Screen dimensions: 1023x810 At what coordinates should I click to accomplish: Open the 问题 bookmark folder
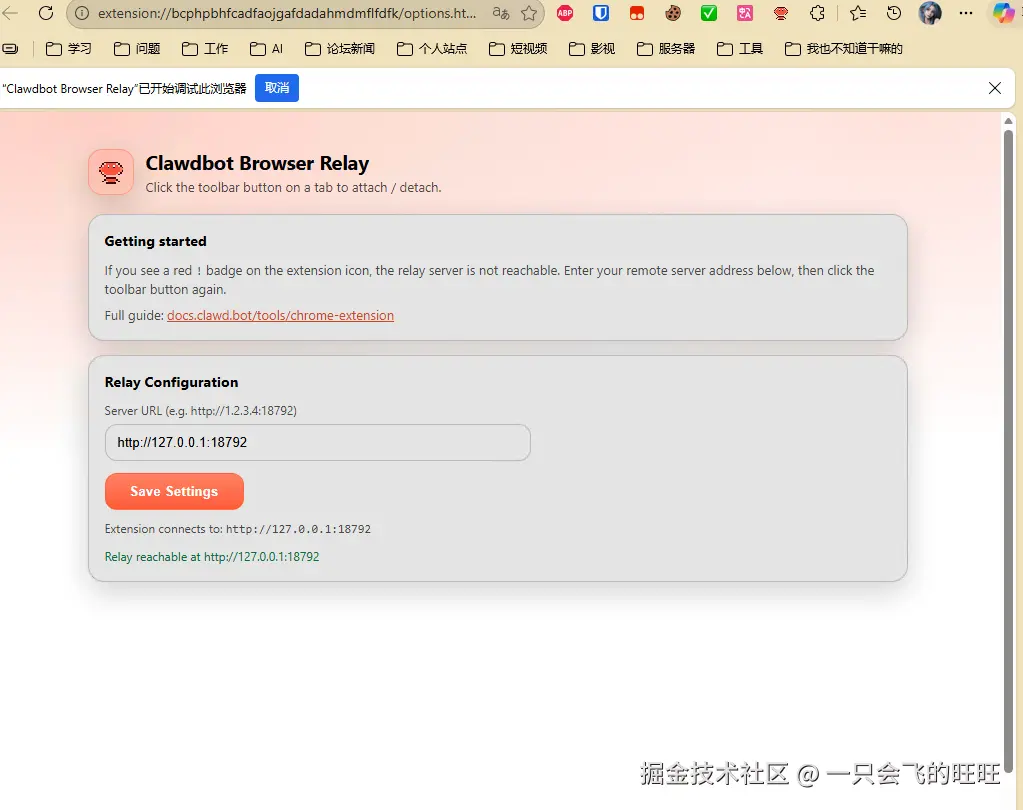(137, 49)
